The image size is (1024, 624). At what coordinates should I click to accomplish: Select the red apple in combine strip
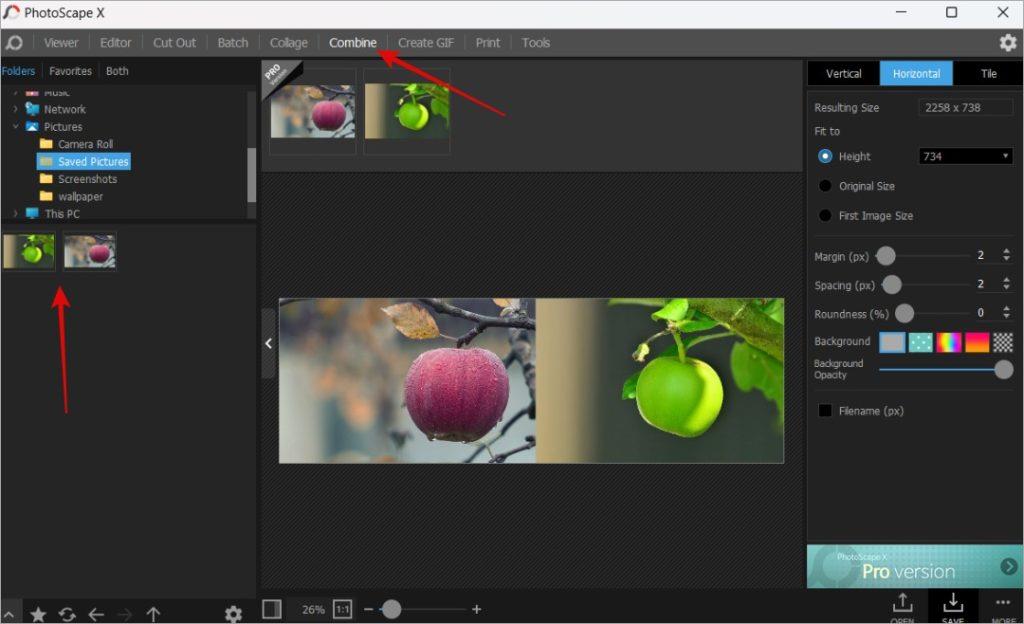pos(313,112)
